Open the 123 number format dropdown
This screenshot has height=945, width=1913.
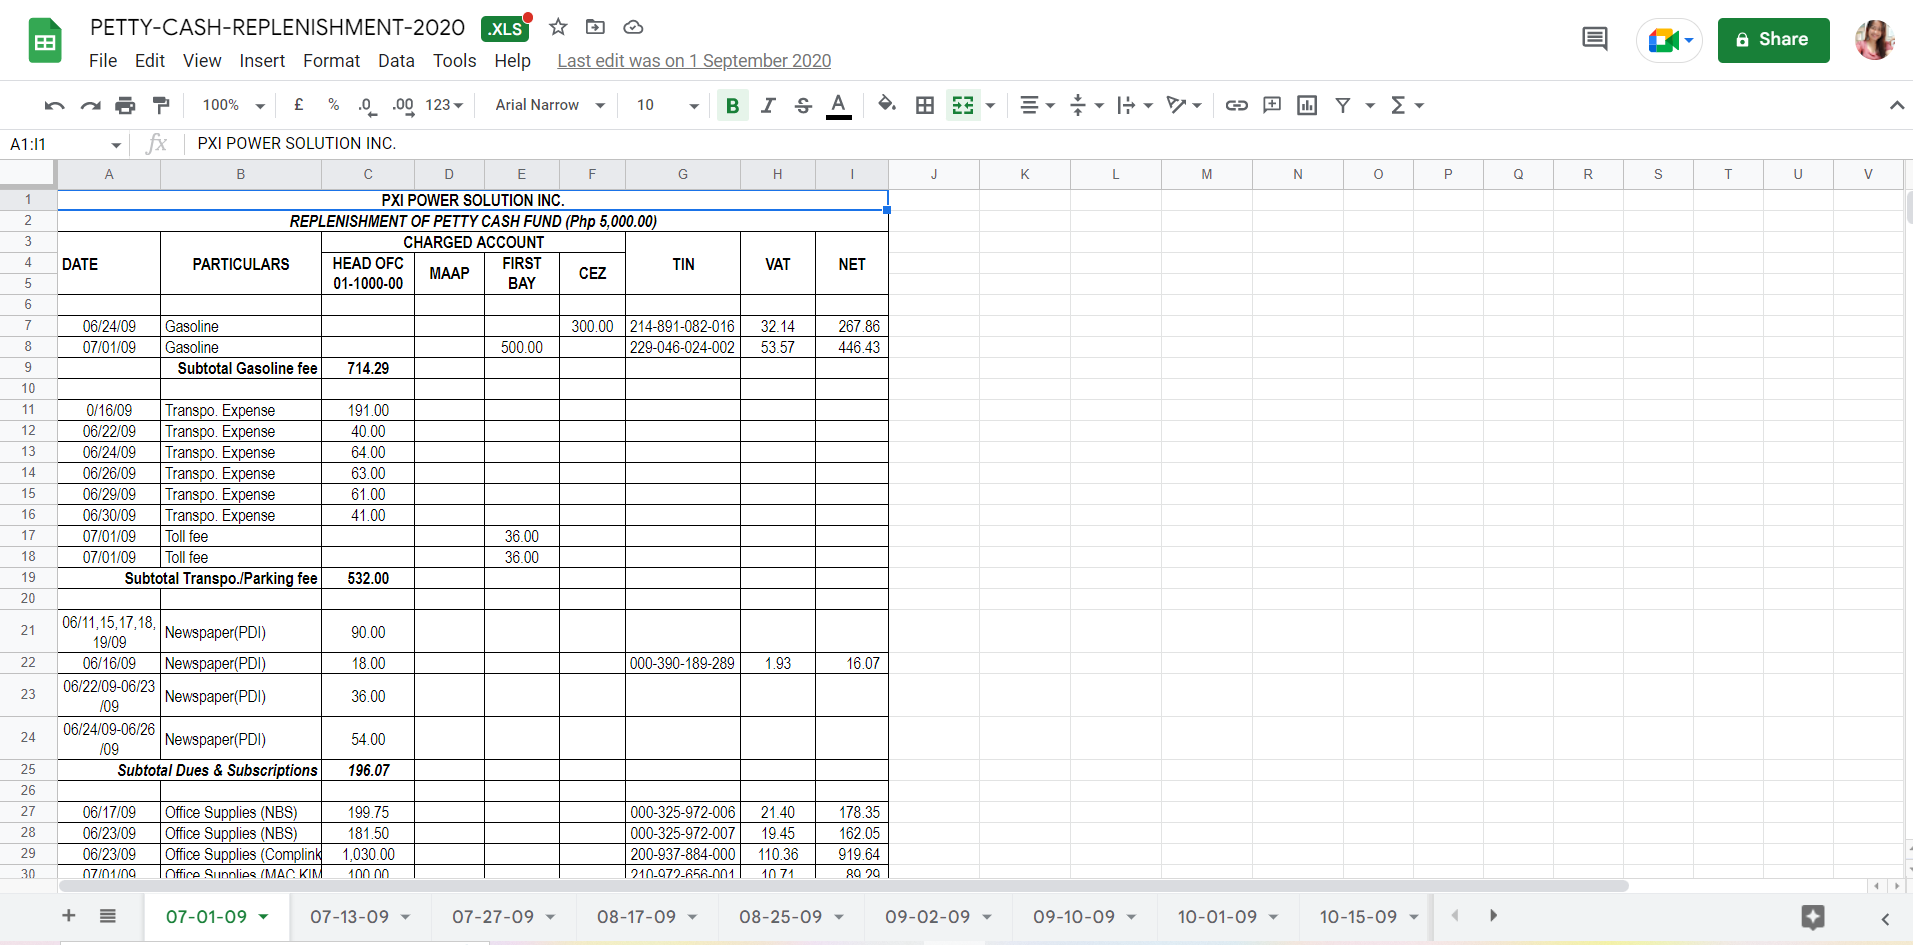point(444,105)
